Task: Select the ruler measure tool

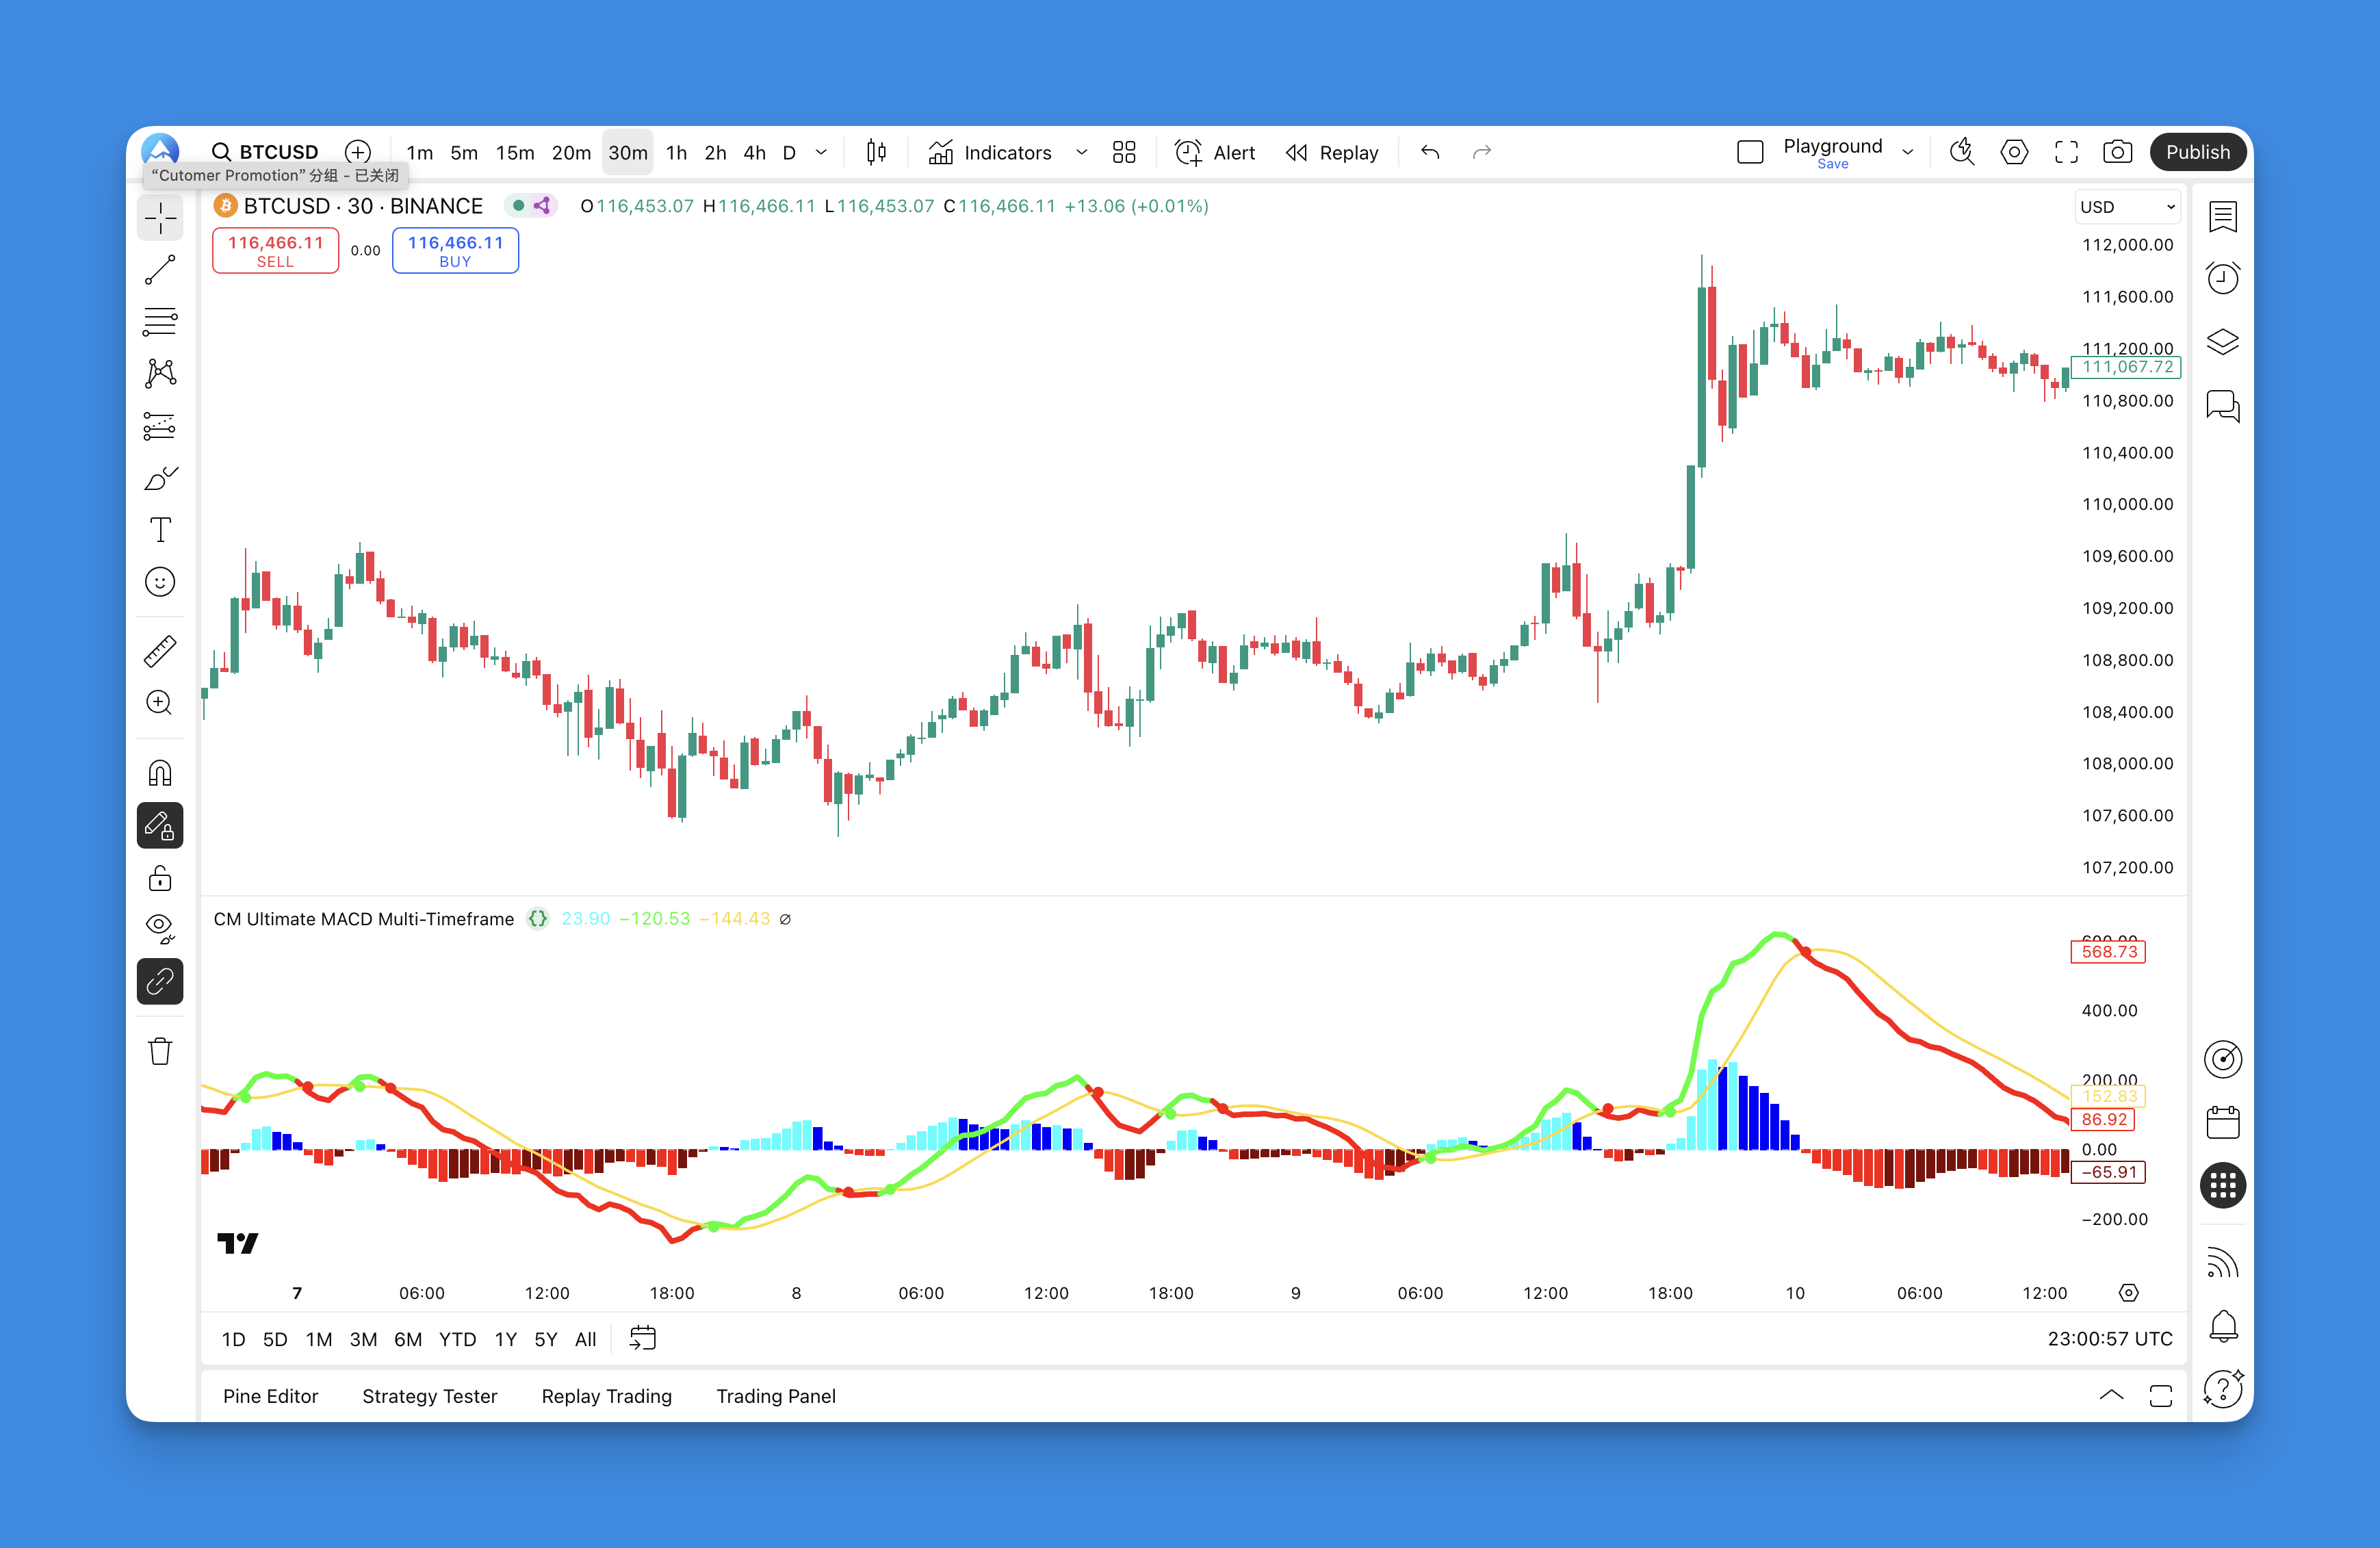Action: pyautogui.click(x=160, y=651)
